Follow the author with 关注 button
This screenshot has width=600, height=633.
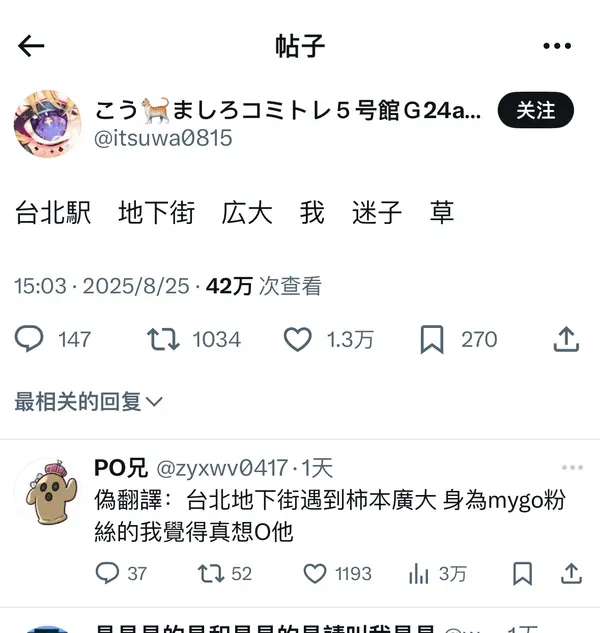535,110
